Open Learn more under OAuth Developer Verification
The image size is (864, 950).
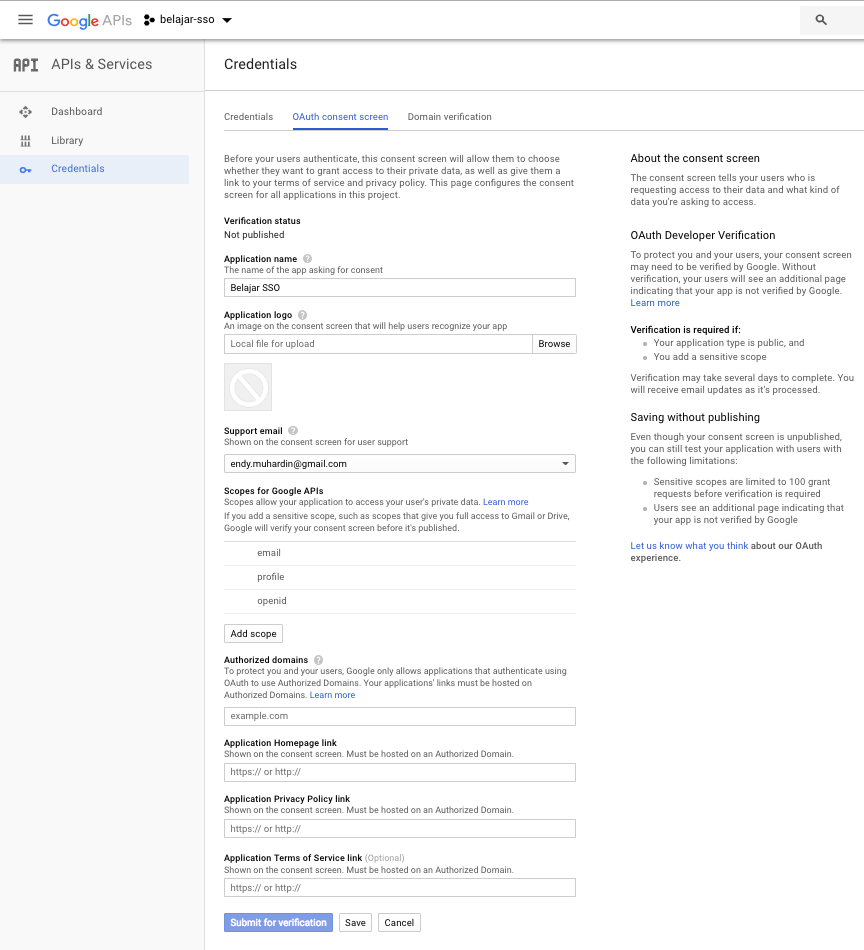[x=655, y=303]
